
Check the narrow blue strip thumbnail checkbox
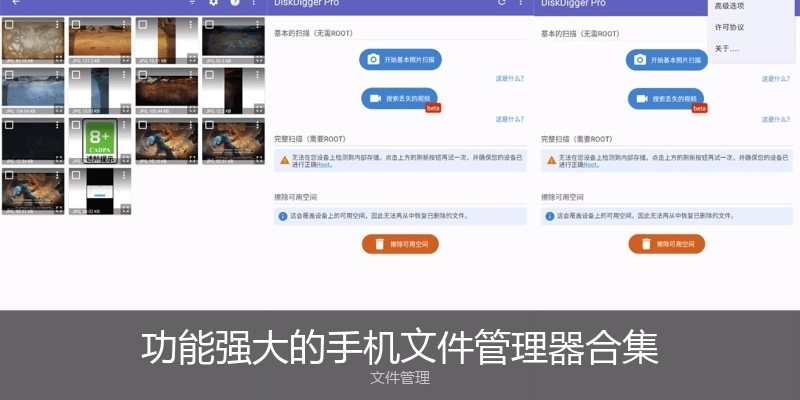pos(76,74)
